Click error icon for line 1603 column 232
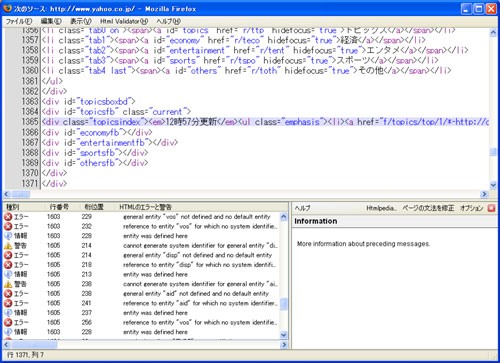Image resolution: width=500 pixels, height=363 pixels. pyautogui.click(x=8, y=226)
